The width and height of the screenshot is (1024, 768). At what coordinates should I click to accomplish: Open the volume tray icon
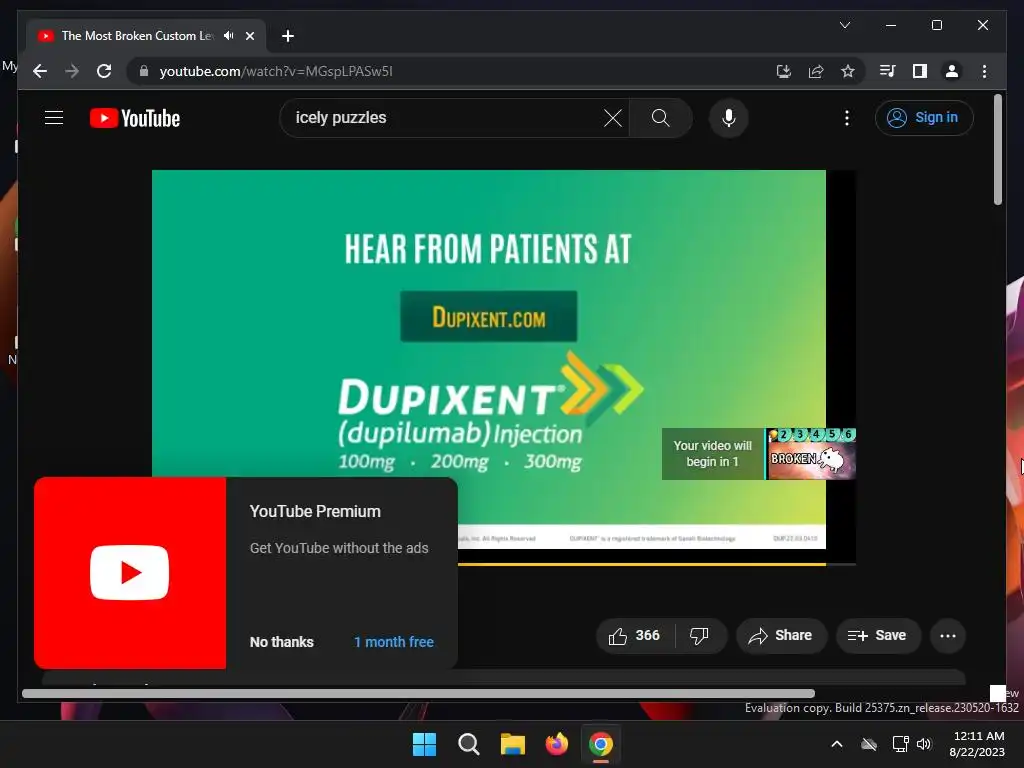(x=924, y=744)
